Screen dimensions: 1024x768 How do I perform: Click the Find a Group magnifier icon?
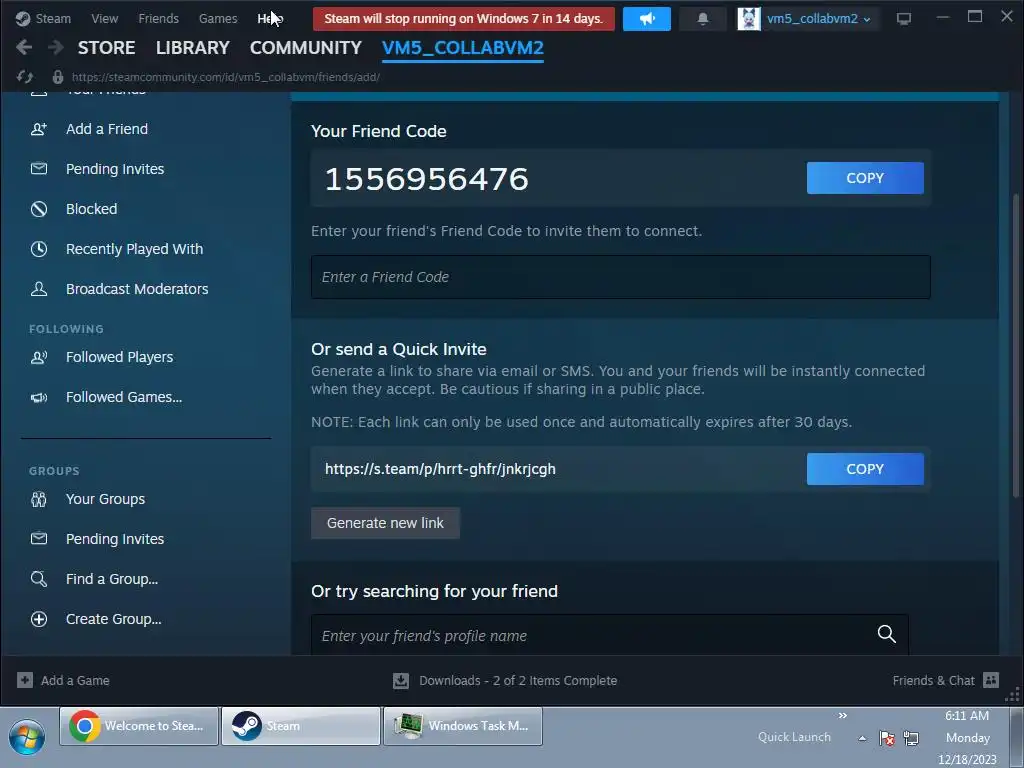pyautogui.click(x=39, y=579)
